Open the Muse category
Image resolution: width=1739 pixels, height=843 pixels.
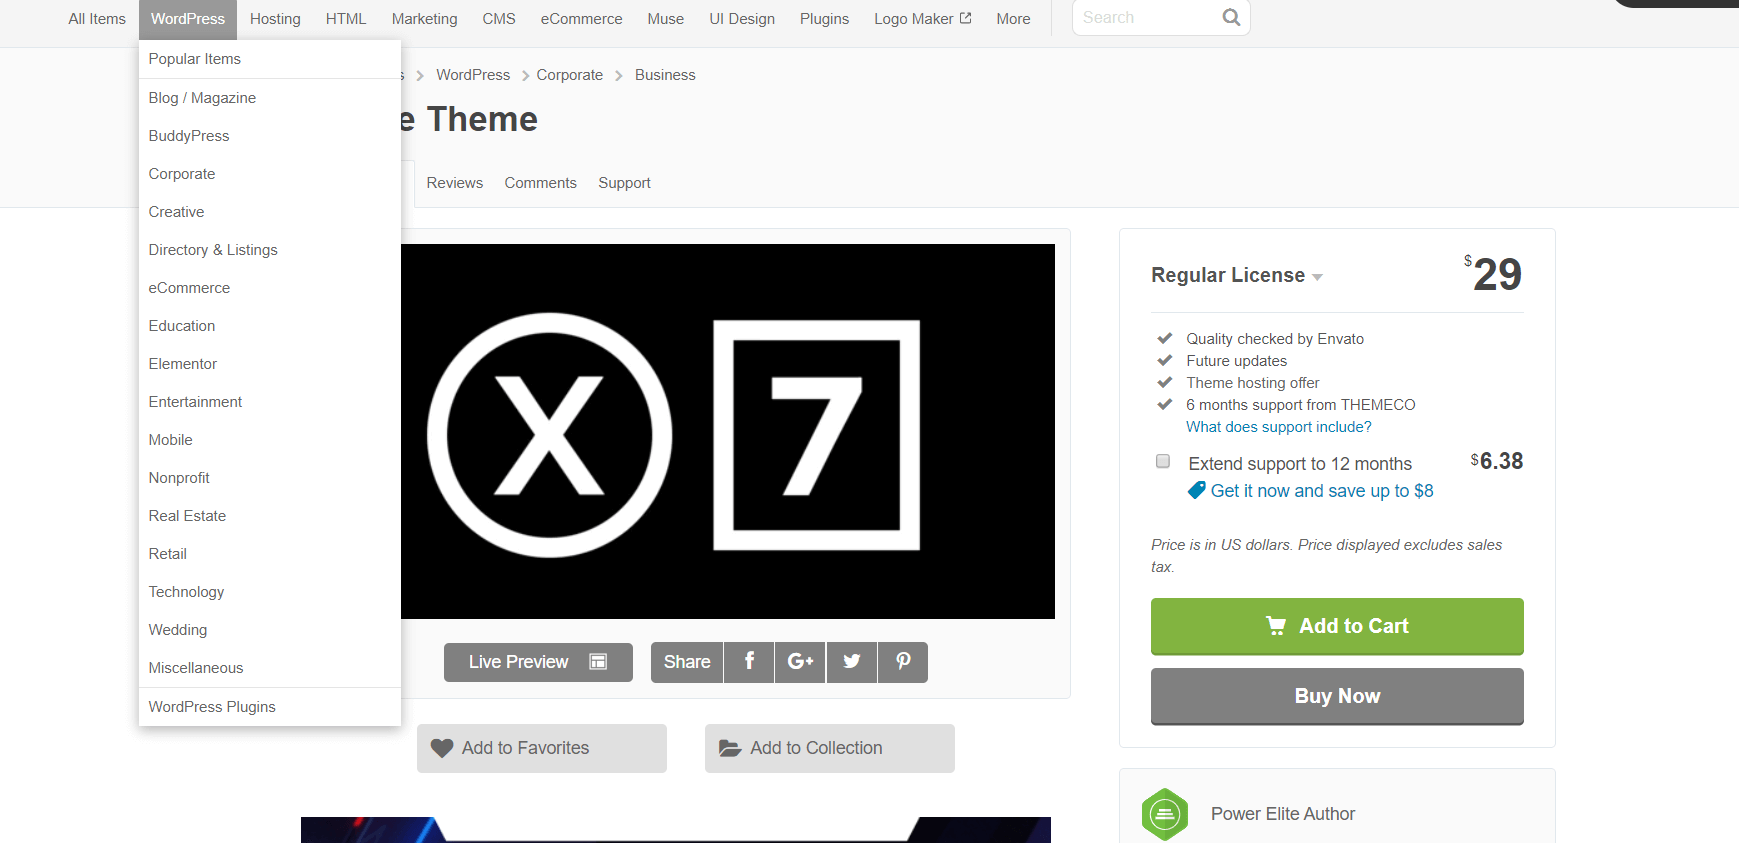click(x=665, y=19)
